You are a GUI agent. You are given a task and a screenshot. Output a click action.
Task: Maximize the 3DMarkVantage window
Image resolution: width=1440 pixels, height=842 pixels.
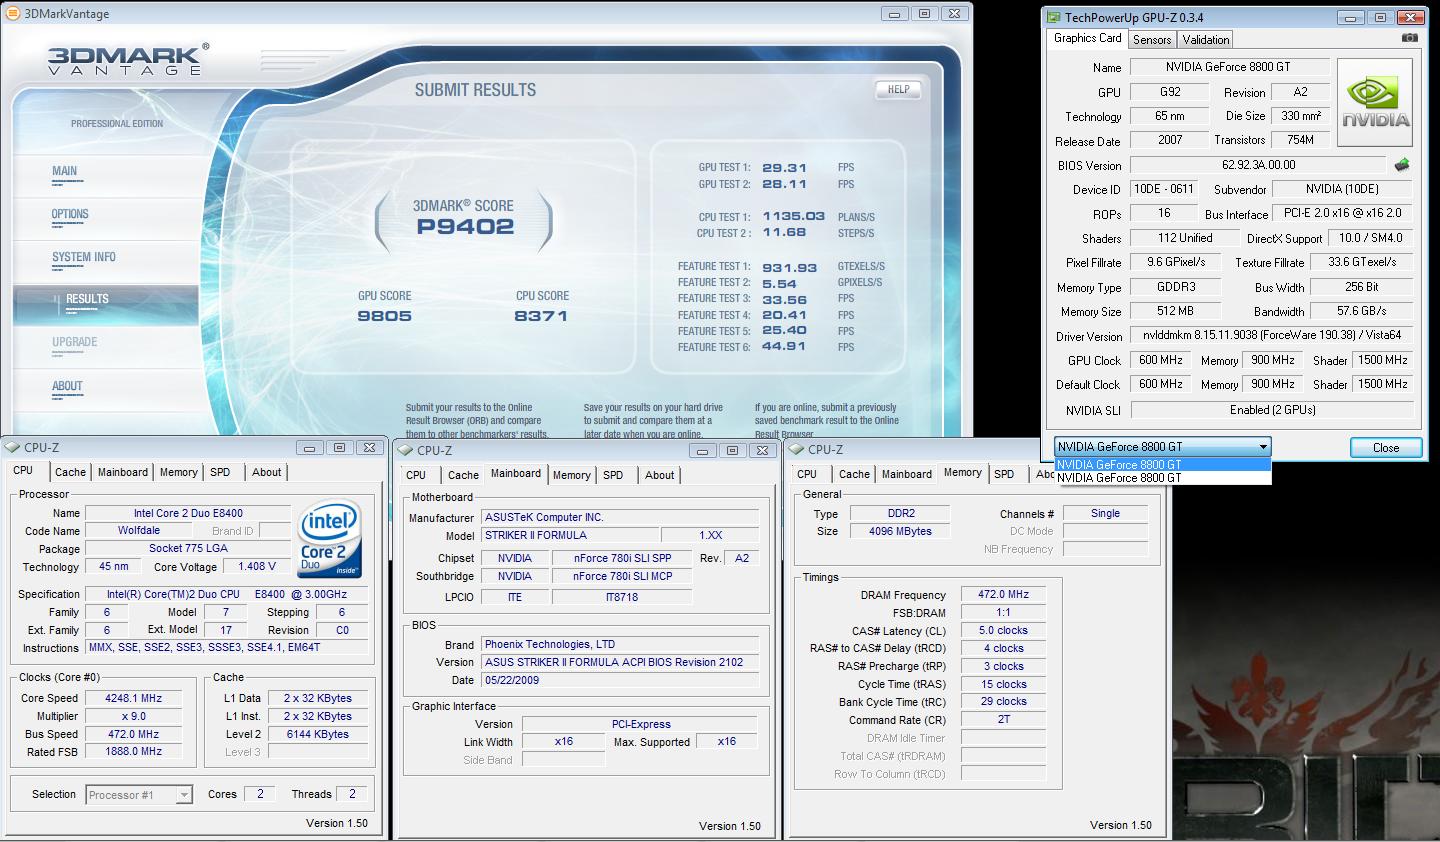[x=924, y=14]
